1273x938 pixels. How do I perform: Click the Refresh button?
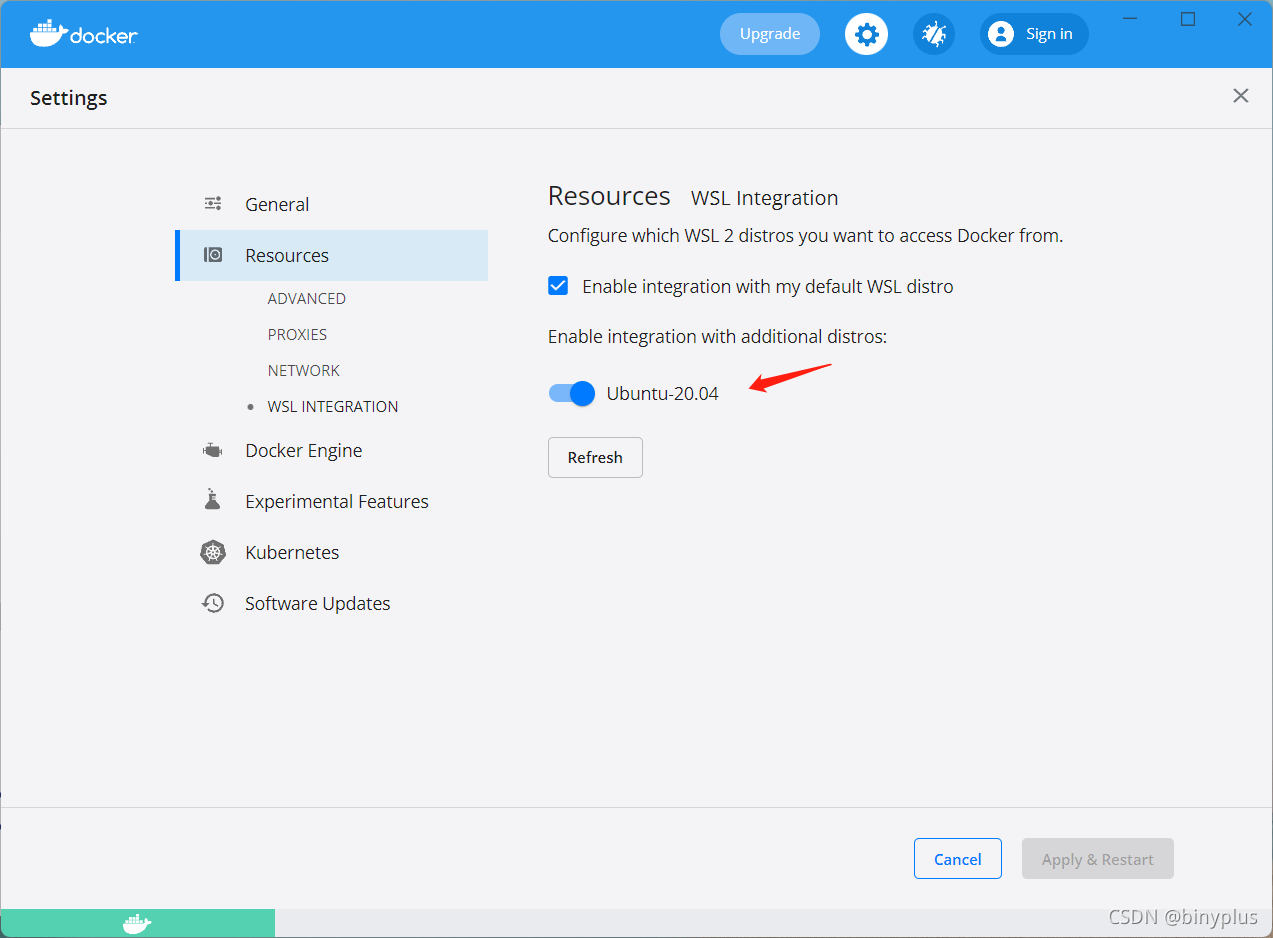595,457
